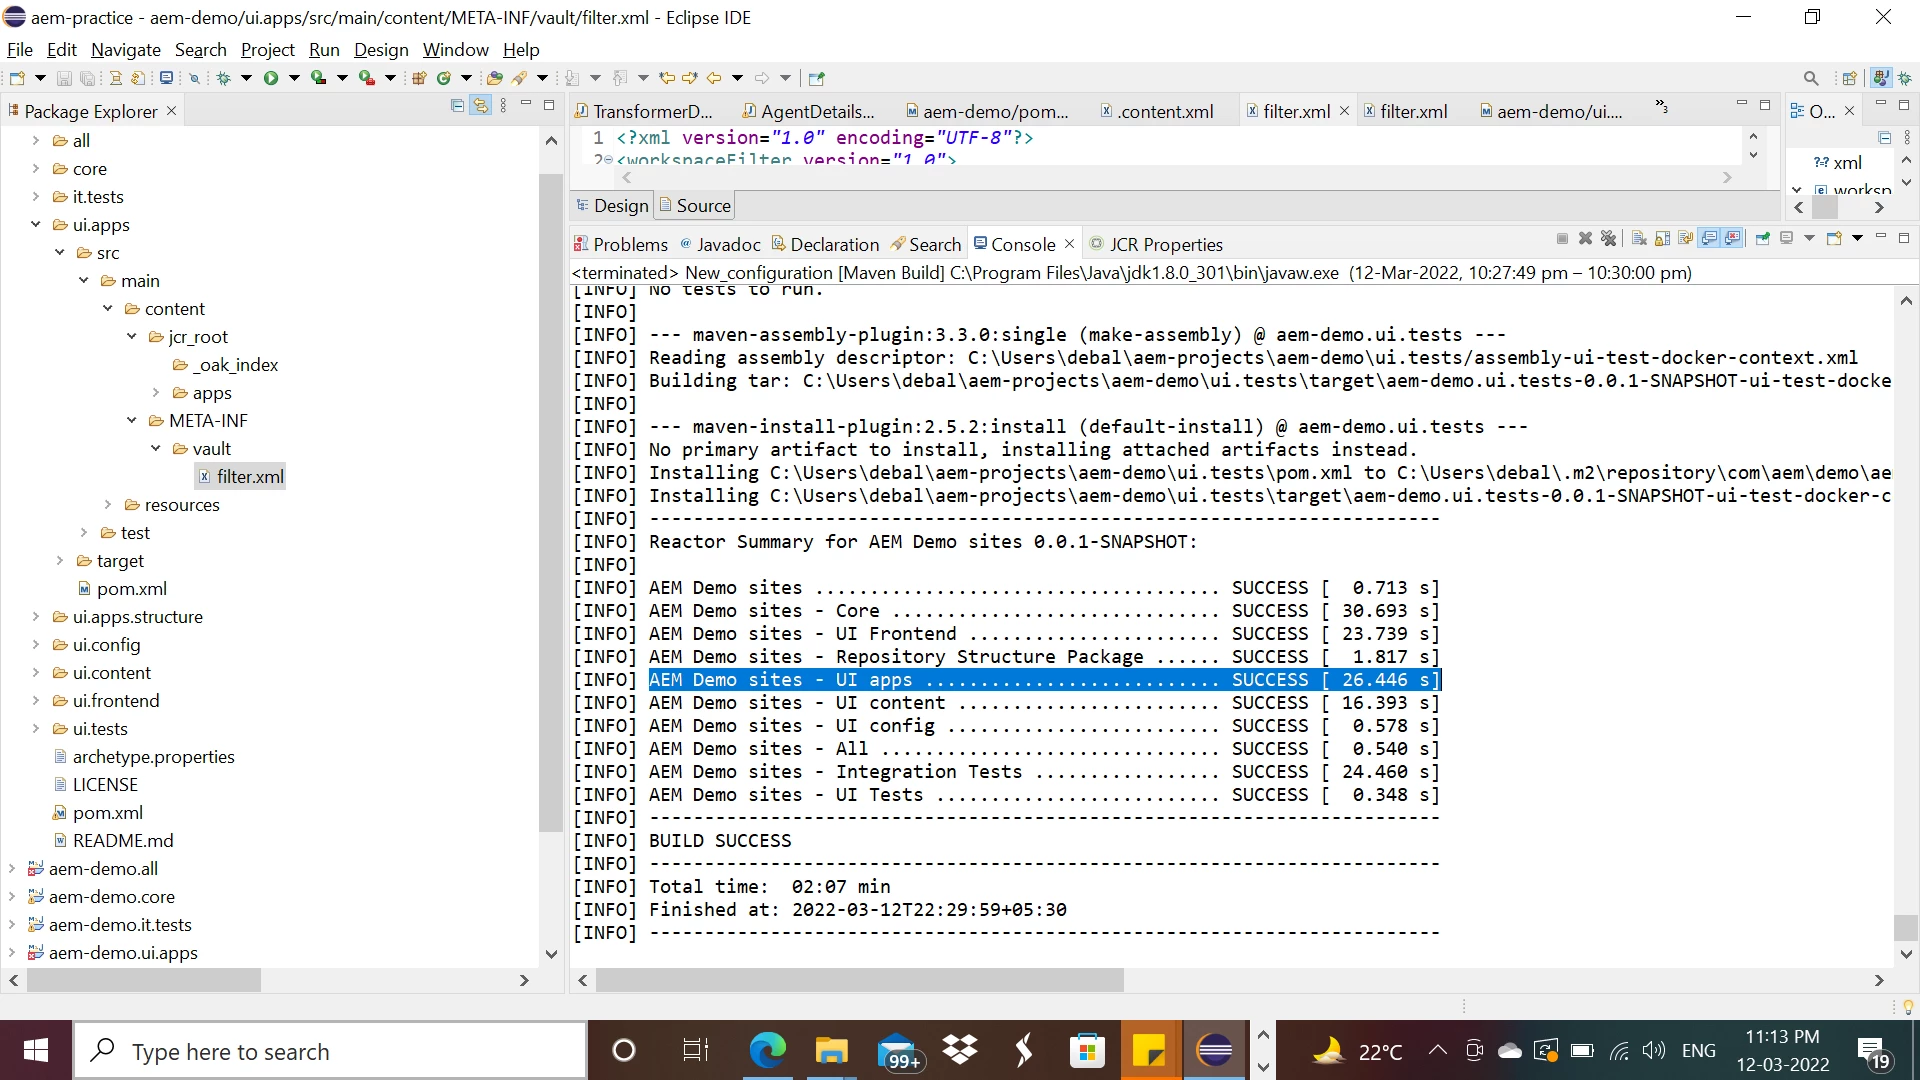Select pom.xml under ui.apps
Screen dimensions: 1920x1080
coord(131,589)
